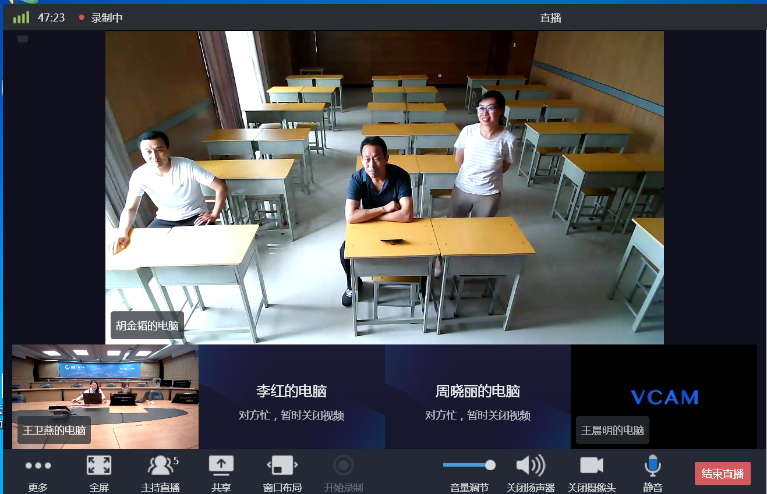Click the red 结束直播 button
The image size is (767, 494).
pyautogui.click(x=722, y=473)
